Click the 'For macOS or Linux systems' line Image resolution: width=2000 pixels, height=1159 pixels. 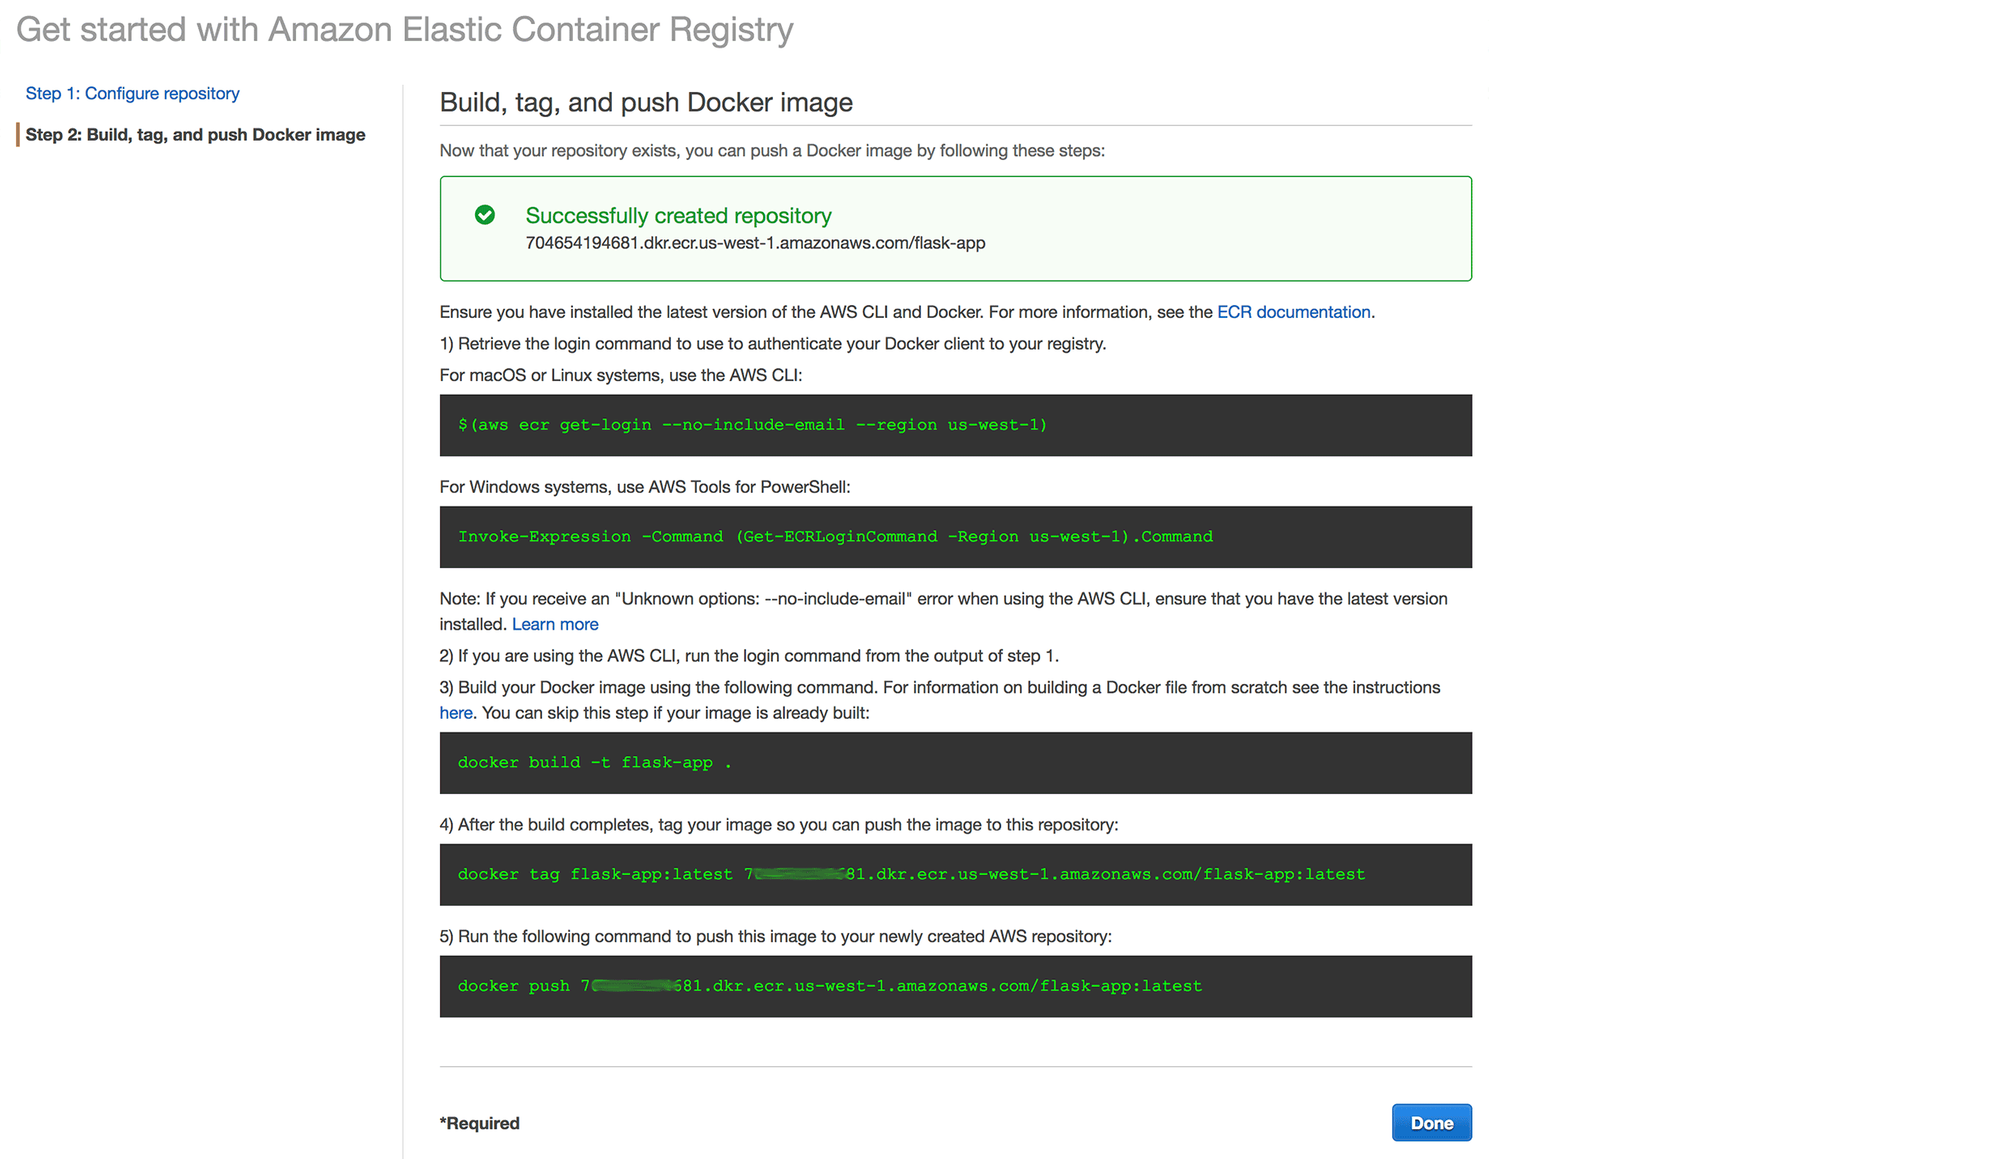tap(621, 375)
